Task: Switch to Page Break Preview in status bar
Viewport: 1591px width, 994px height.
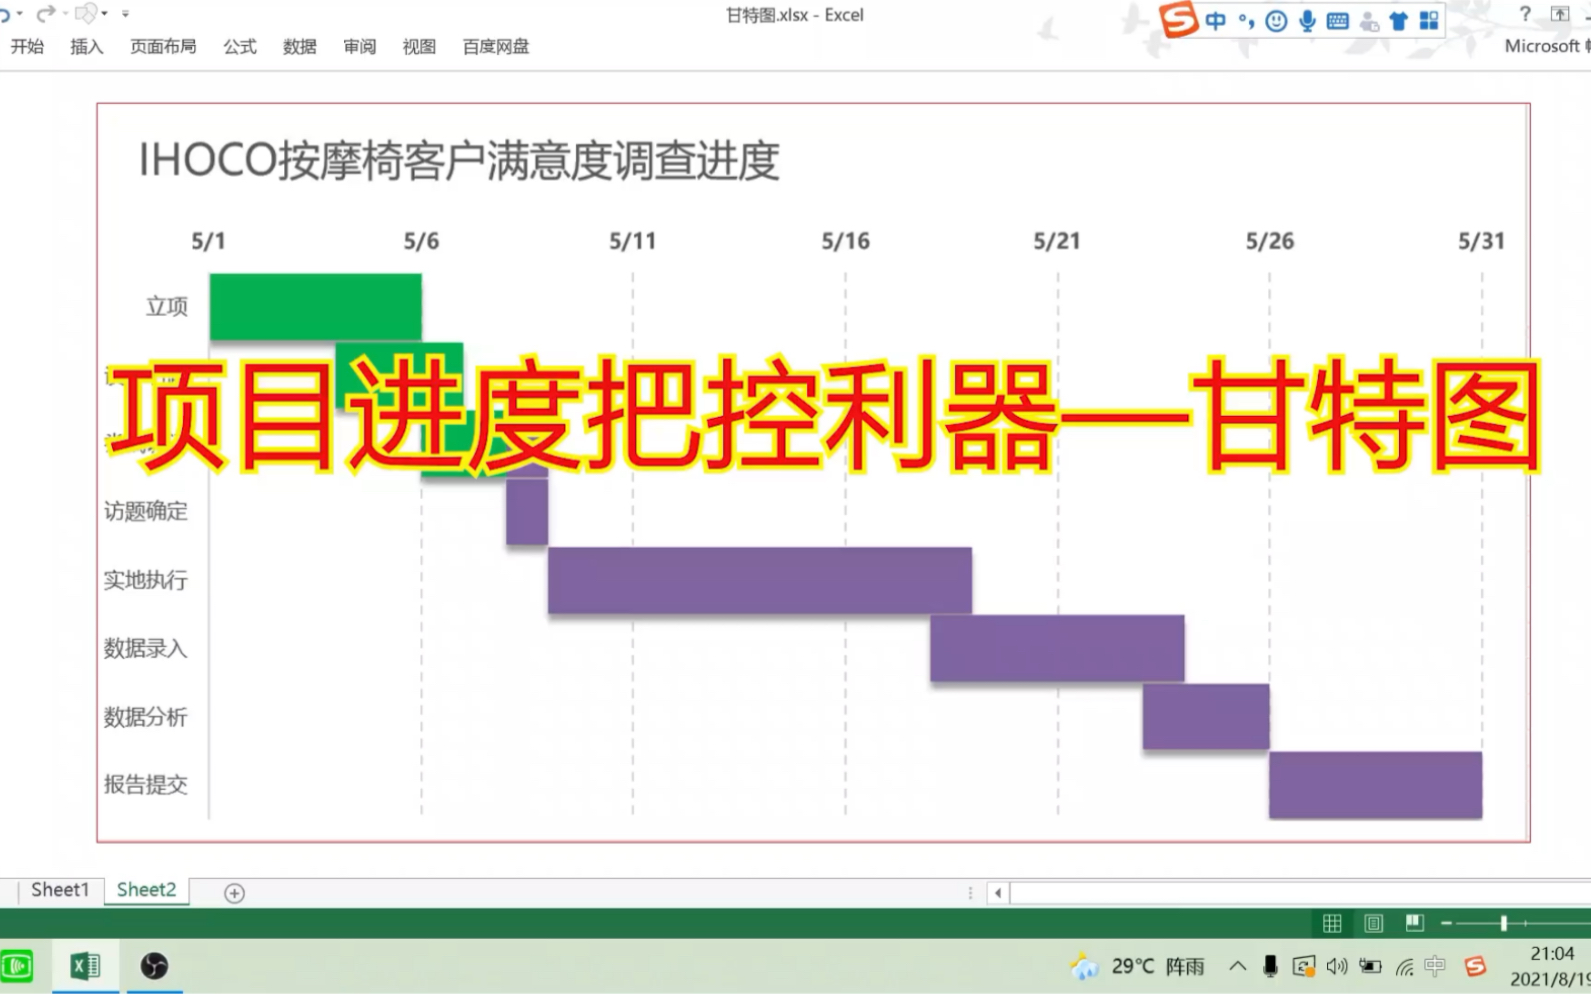Action: (1414, 922)
